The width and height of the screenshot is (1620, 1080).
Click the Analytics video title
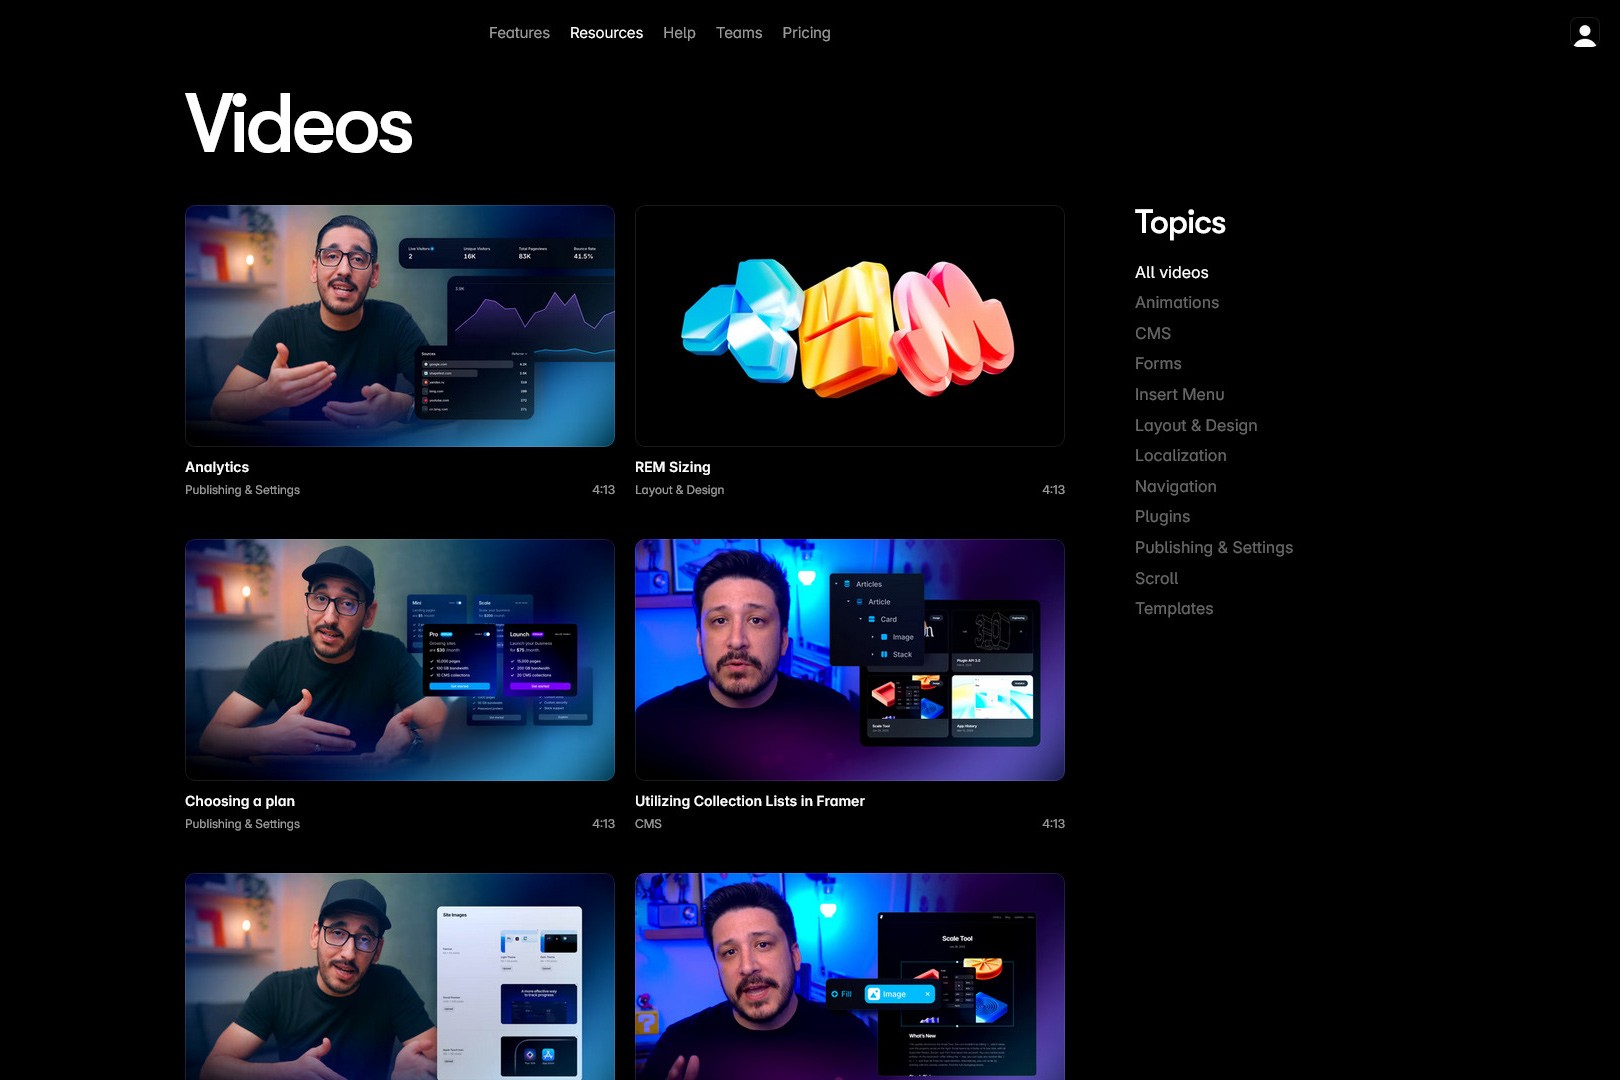tap(217, 467)
